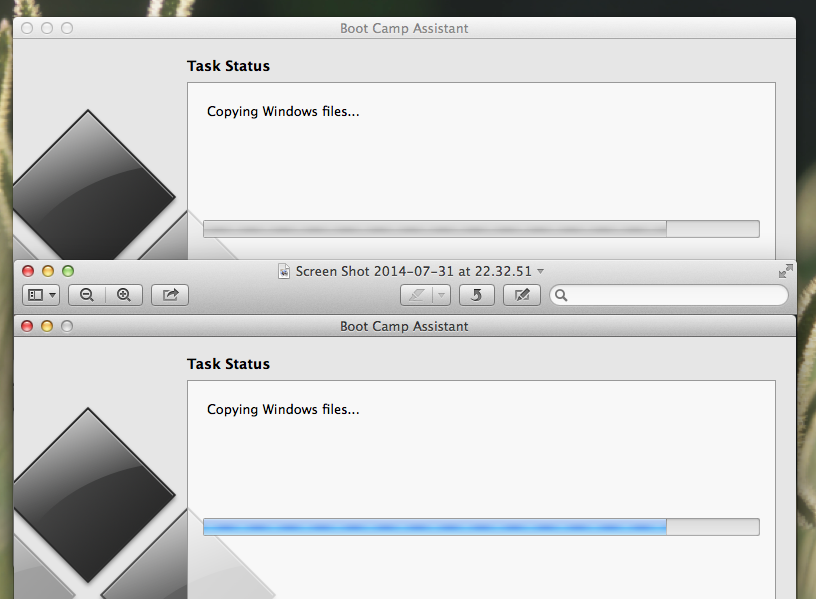This screenshot has width=816, height=599.
Task: Open the Share button in Preview toolbar
Action: [x=170, y=295]
